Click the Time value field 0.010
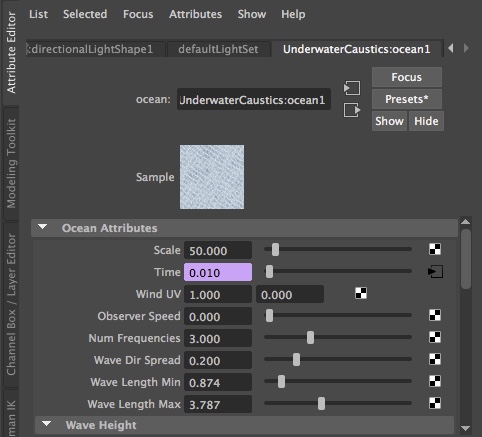 point(218,272)
